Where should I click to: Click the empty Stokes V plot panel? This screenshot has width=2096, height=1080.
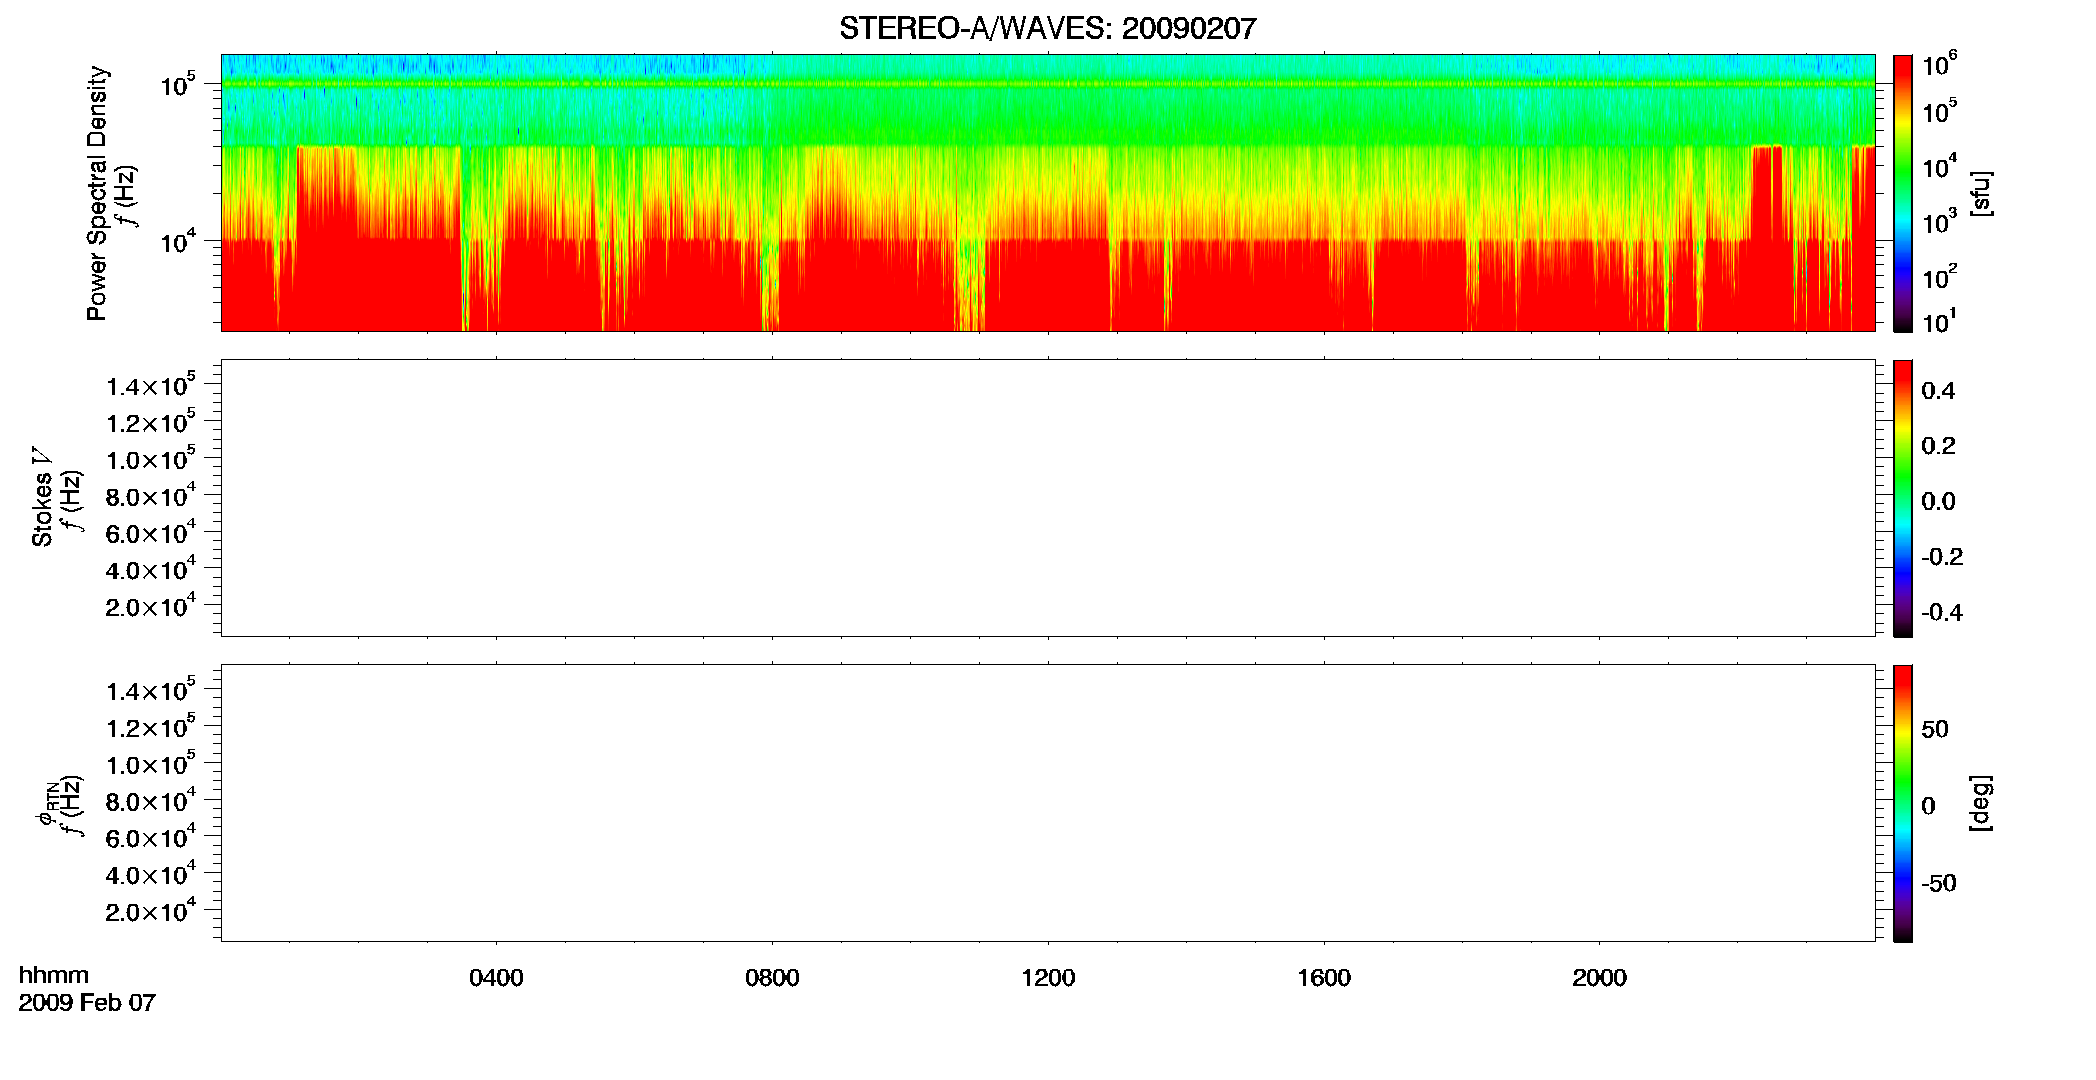pos(1048,498)
